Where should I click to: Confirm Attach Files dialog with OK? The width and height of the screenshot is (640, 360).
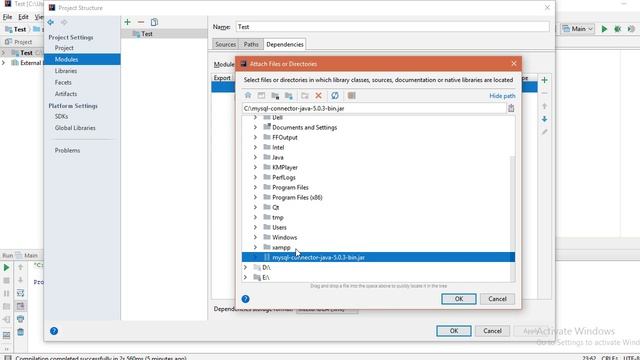click(459, 299)
